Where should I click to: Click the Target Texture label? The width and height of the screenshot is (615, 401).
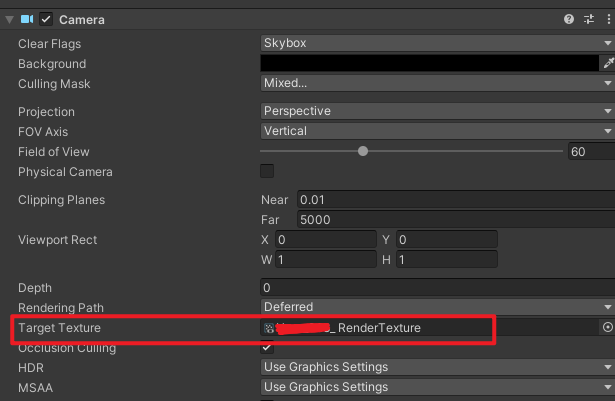coord(59,328)
